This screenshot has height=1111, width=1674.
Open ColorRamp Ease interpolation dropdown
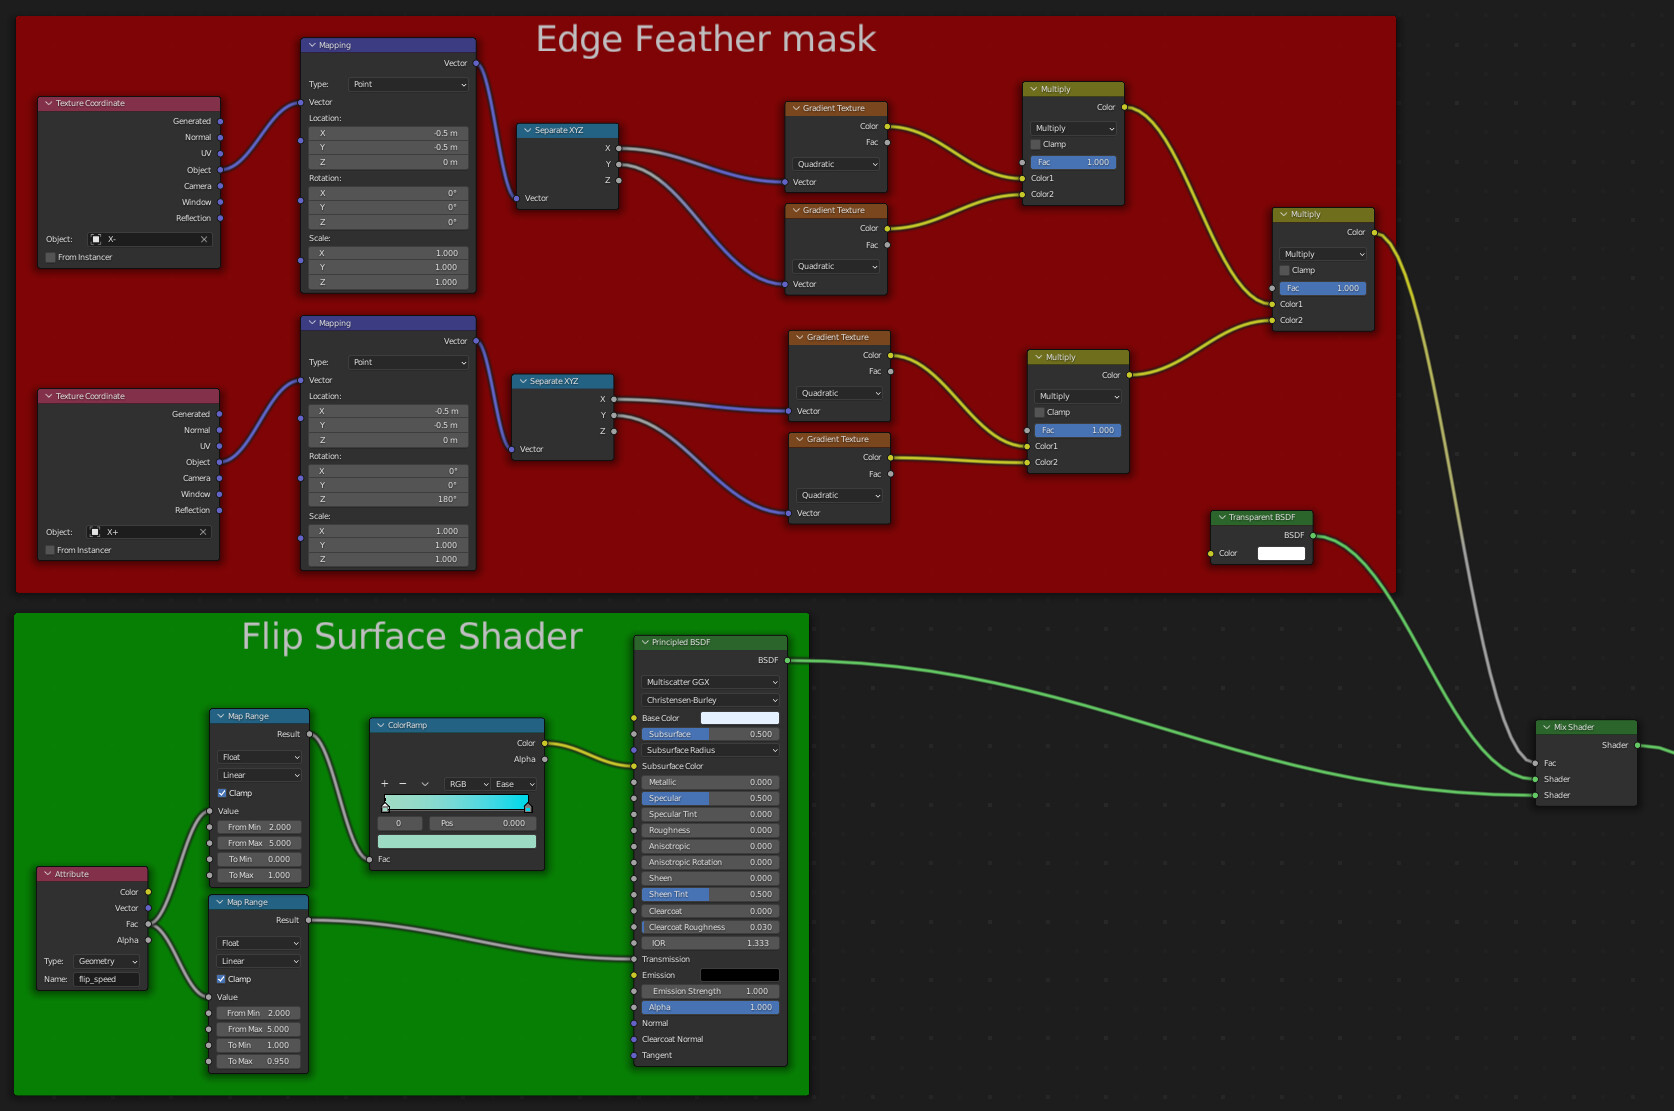[515, 784]
